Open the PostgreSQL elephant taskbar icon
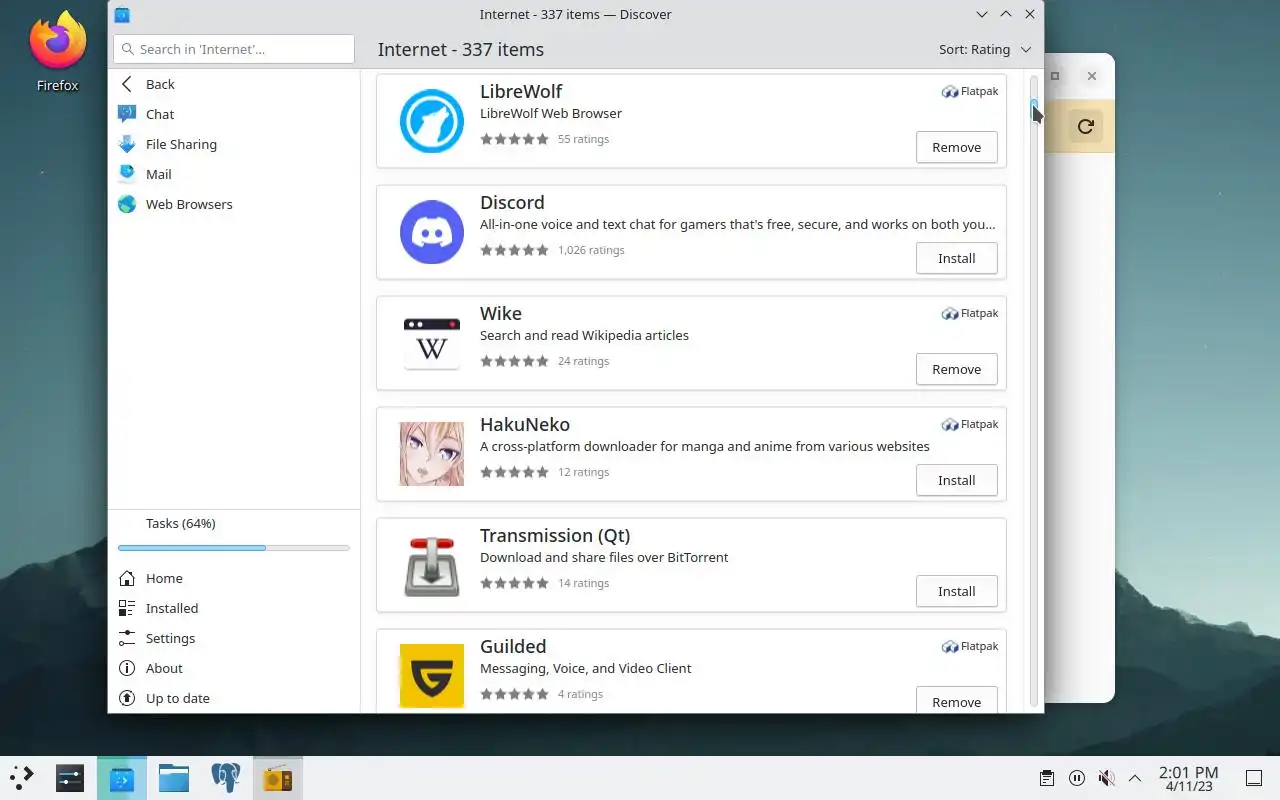The height and width of the screenshot is (800, 1280). coord(226,778)
